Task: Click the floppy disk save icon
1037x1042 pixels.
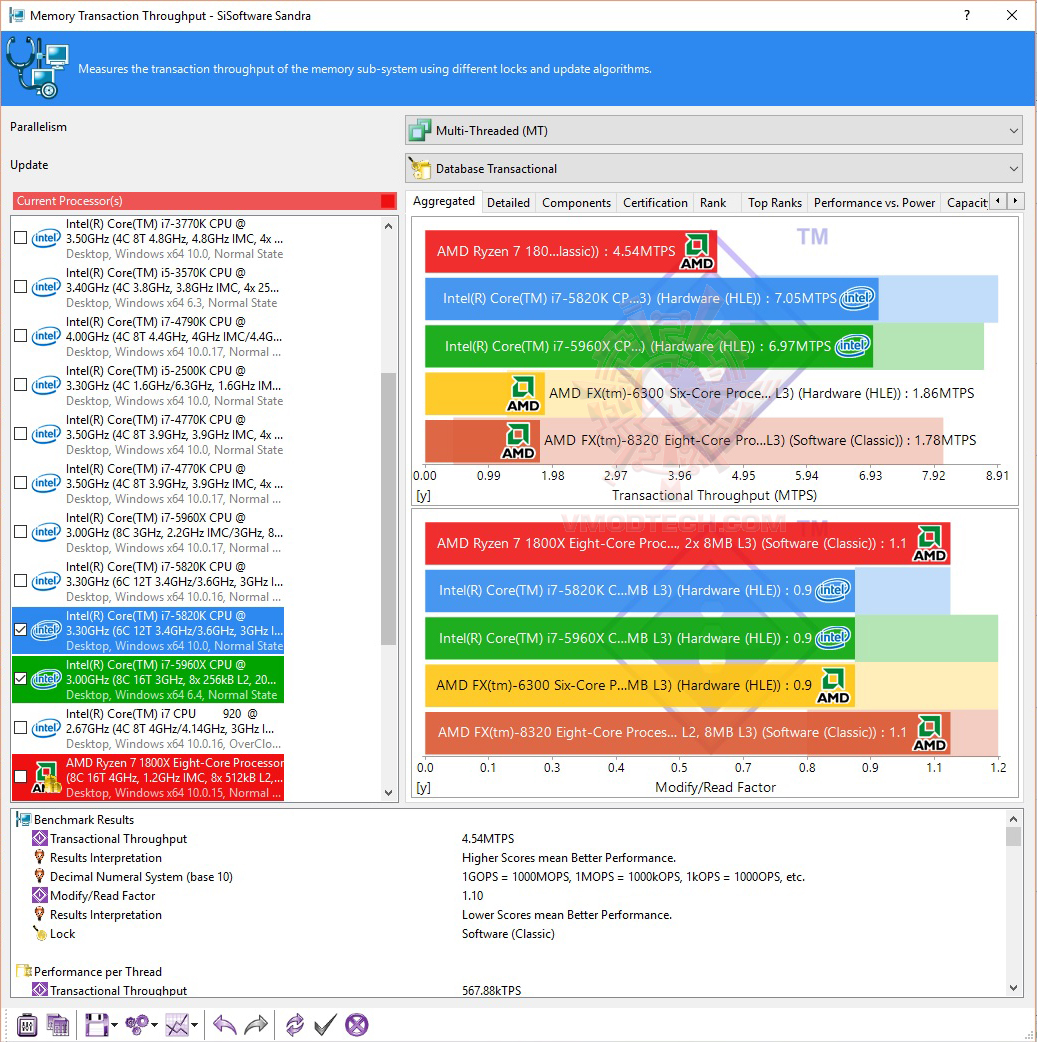Action: click(96, 1025)
